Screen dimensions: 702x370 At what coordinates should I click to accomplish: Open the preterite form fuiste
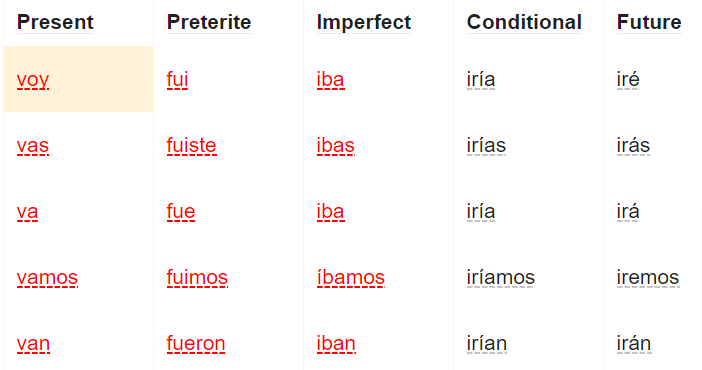(192, 146)
